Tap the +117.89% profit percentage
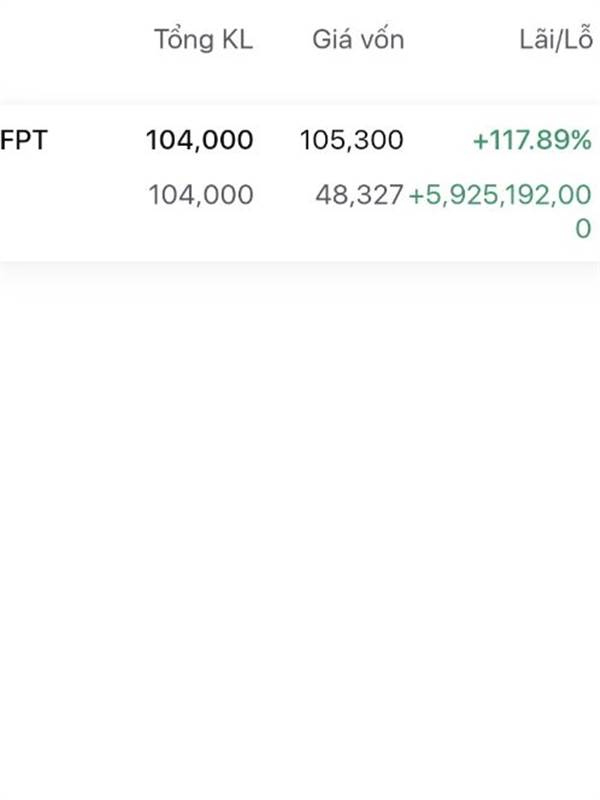 pyautogui.click(x=532, y=140)
